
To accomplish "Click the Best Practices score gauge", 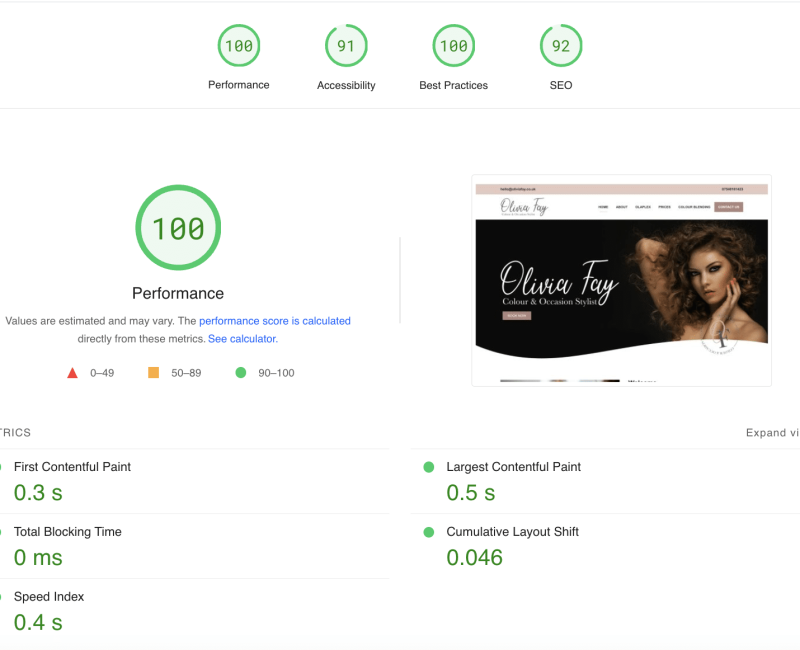I will click(453, 46).
